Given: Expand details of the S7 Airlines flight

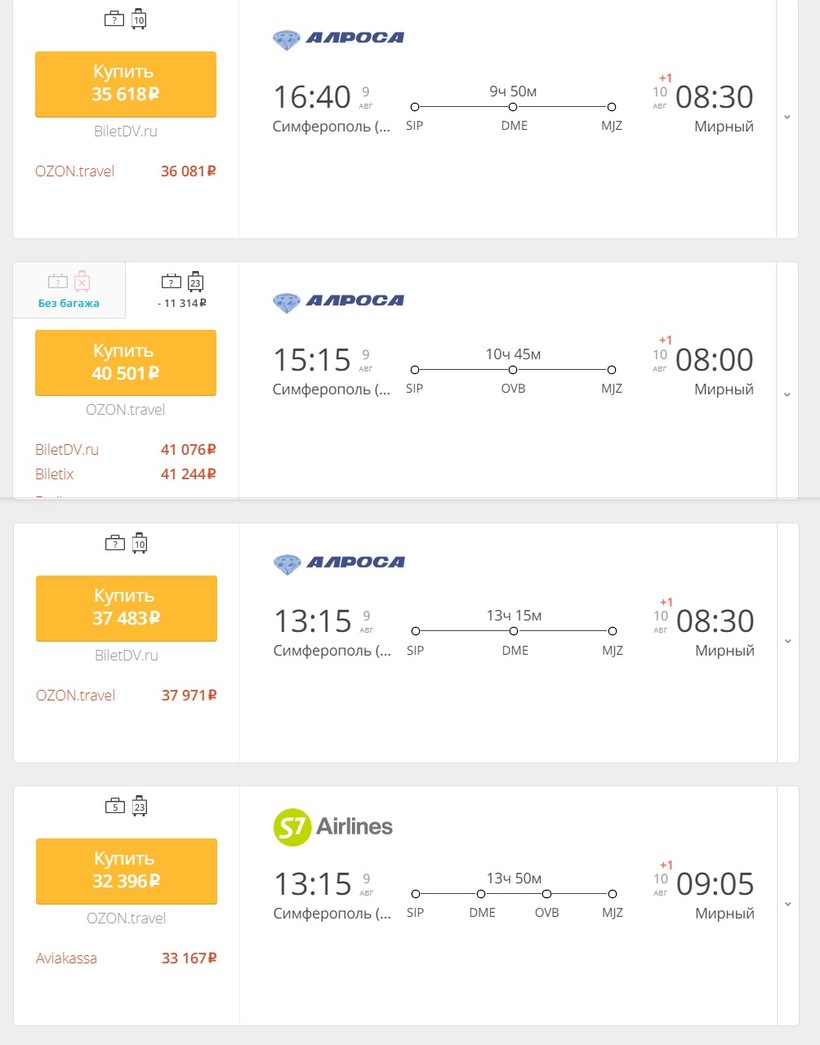Looking at the screenshot, I should (x=787, y=904).
